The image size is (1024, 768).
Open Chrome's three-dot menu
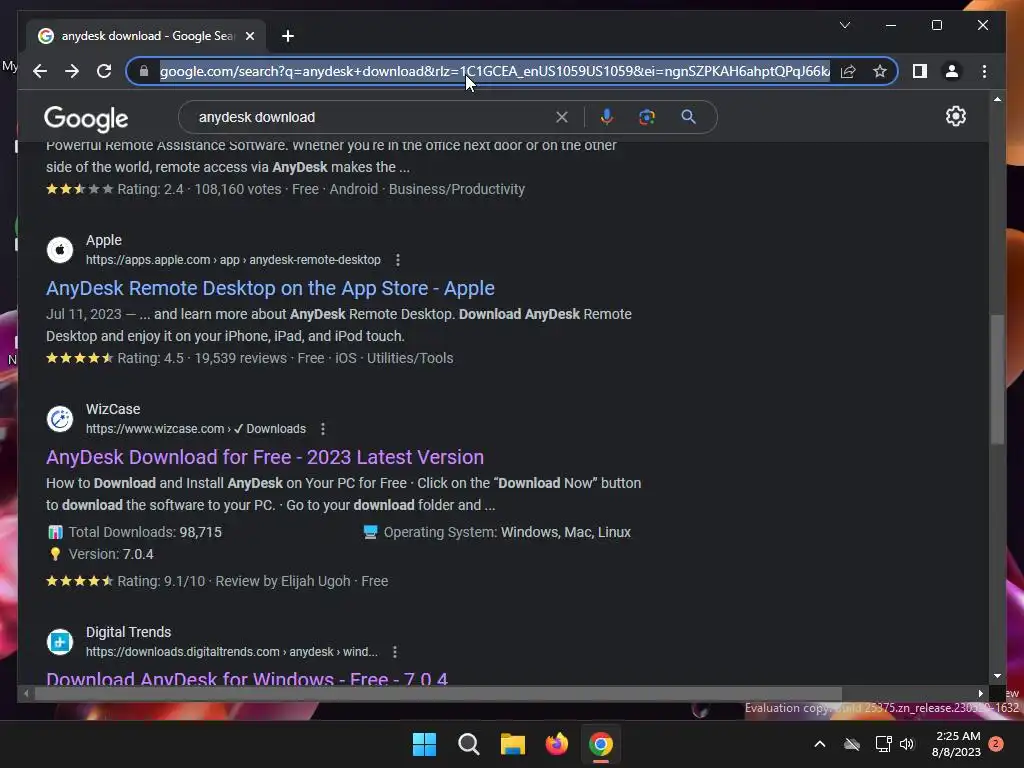pos(984,71)
